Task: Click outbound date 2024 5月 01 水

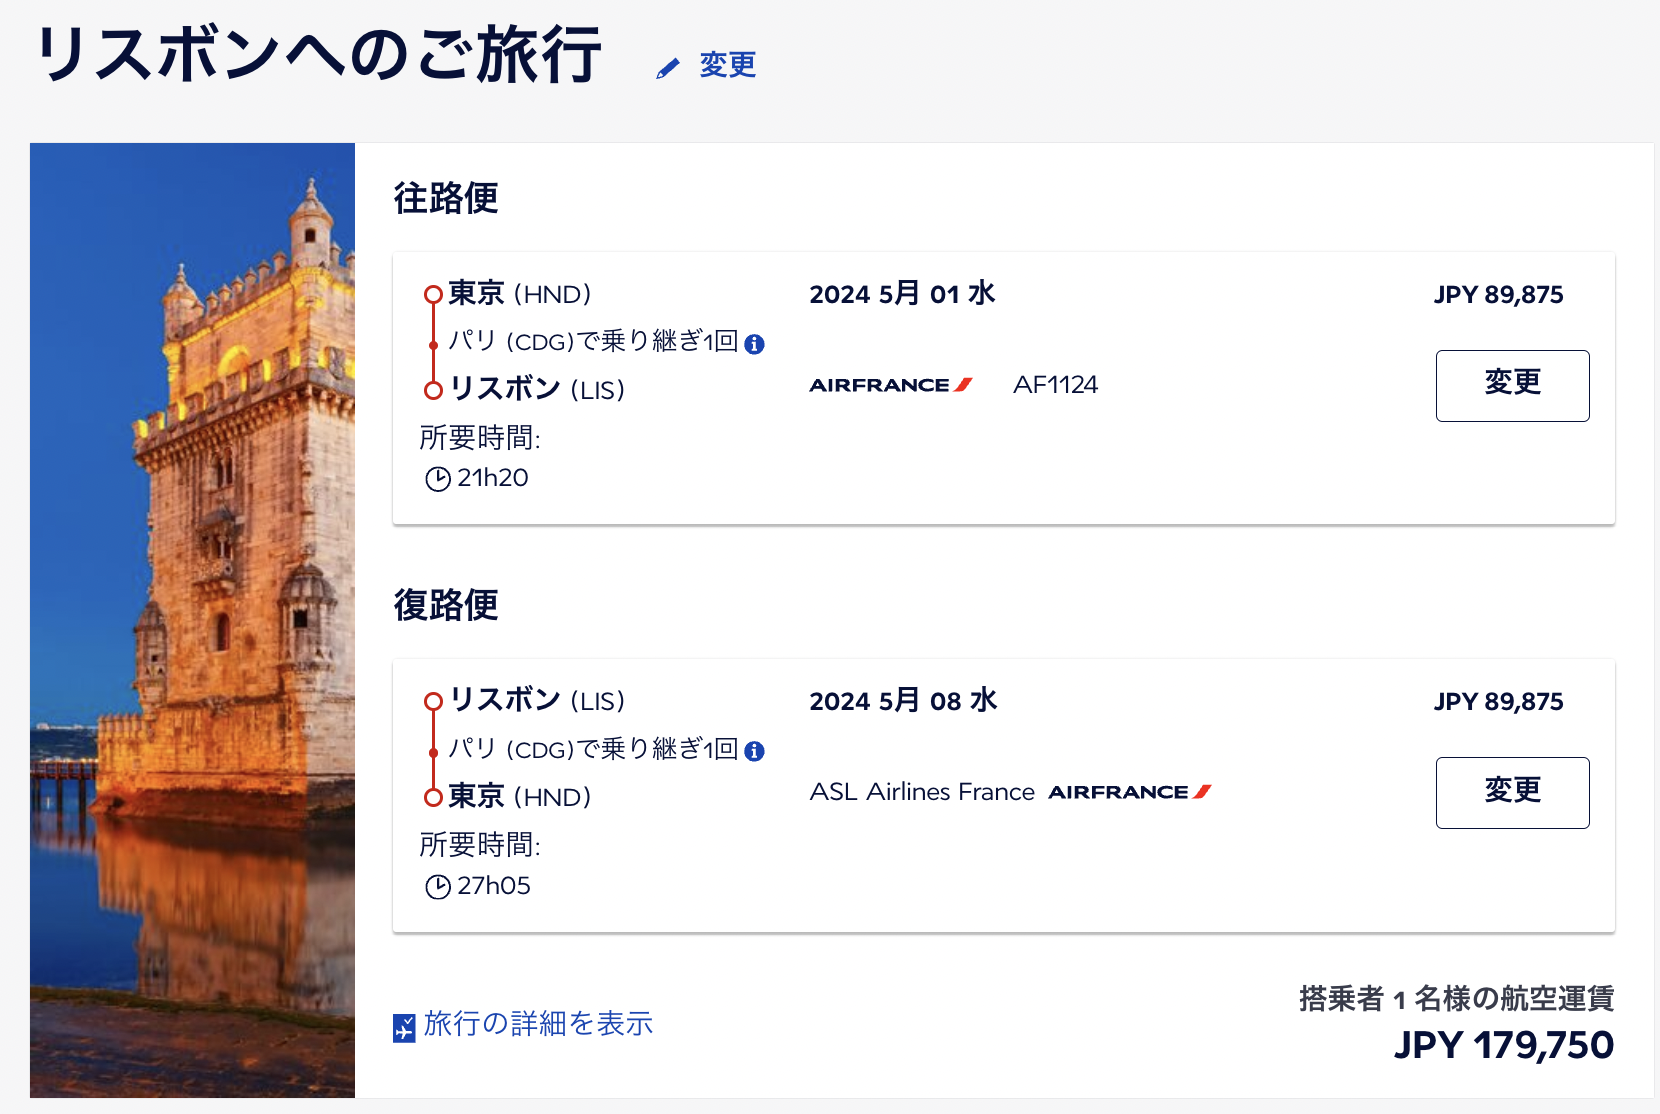Action: [x=902, y=294]
